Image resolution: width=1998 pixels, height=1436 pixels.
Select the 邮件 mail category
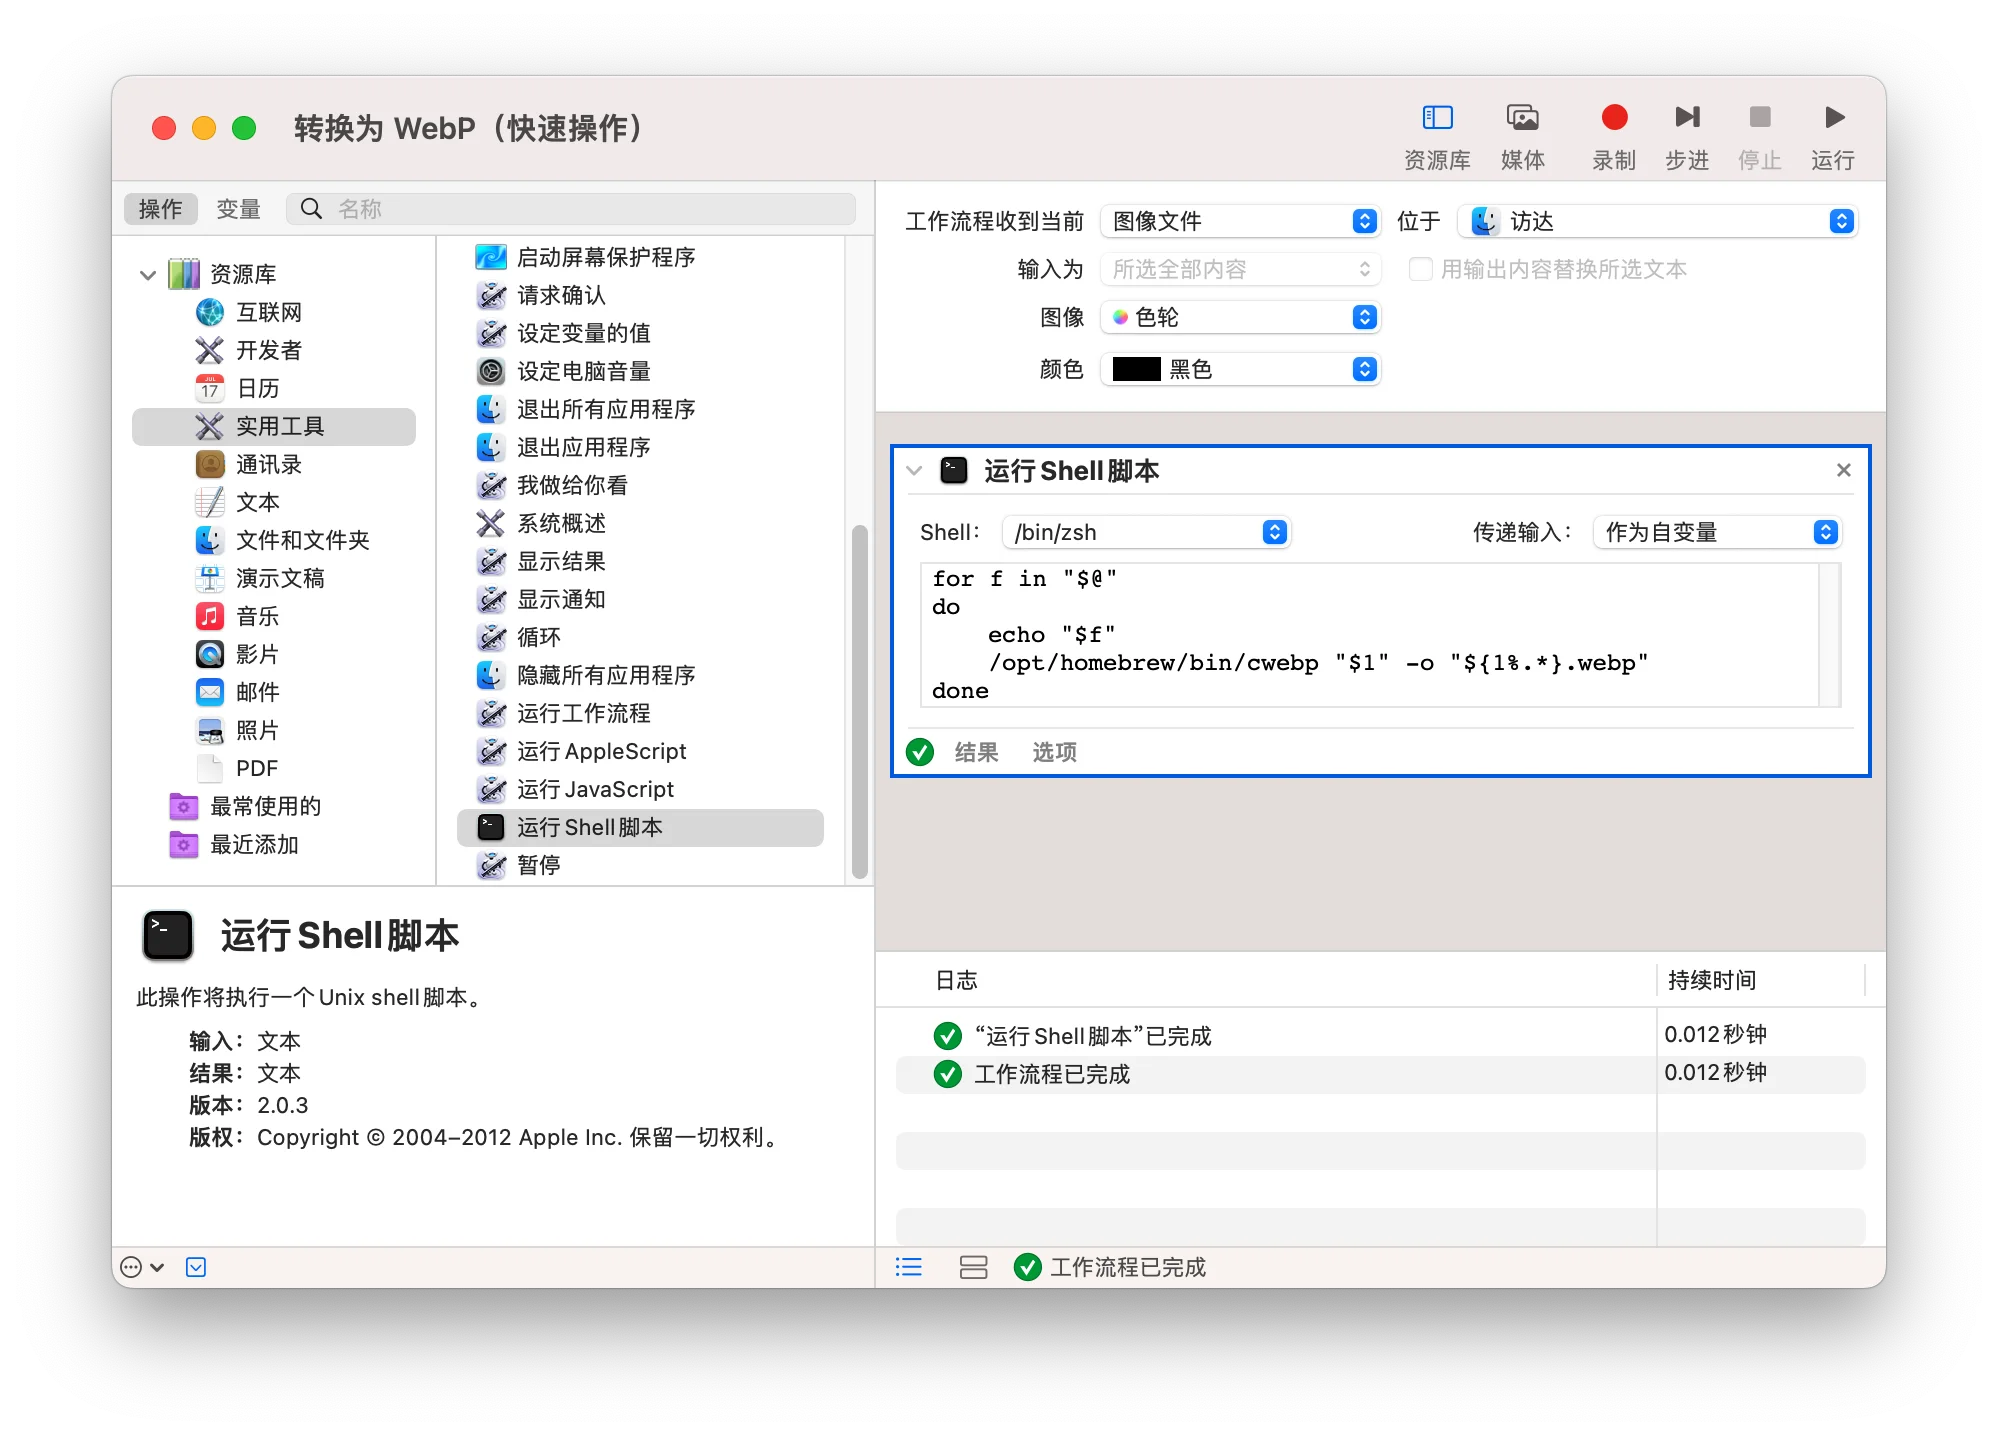click(x=274, y=692)
